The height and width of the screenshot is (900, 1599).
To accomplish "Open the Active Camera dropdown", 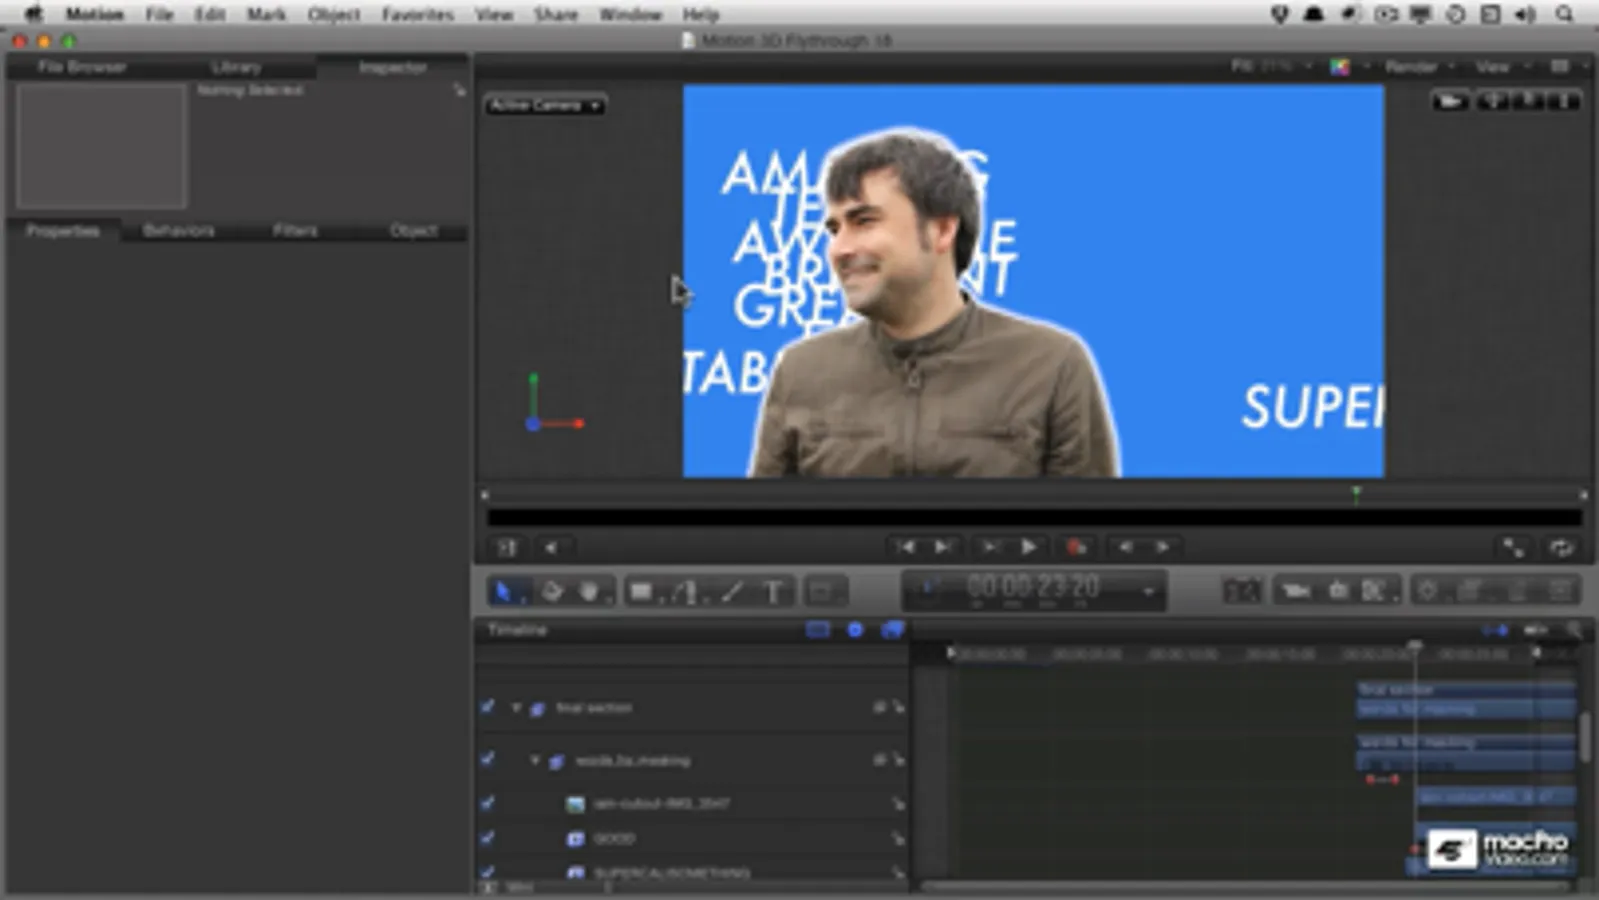I will 544,105.
